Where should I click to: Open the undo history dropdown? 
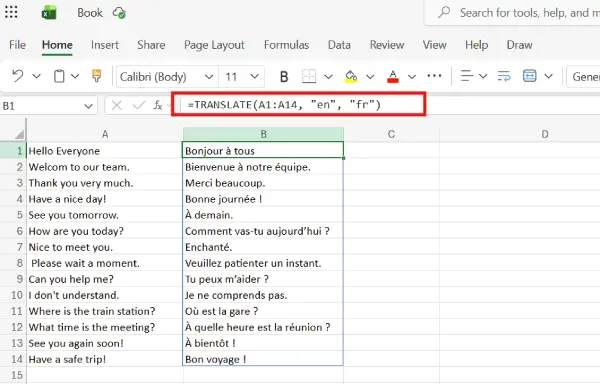36,76
